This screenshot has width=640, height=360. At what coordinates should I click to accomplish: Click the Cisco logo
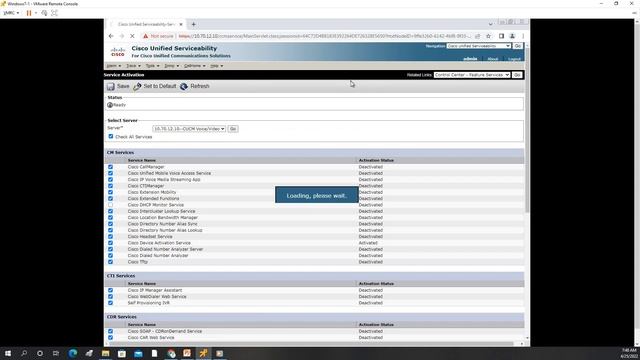(x=118, y=52)
